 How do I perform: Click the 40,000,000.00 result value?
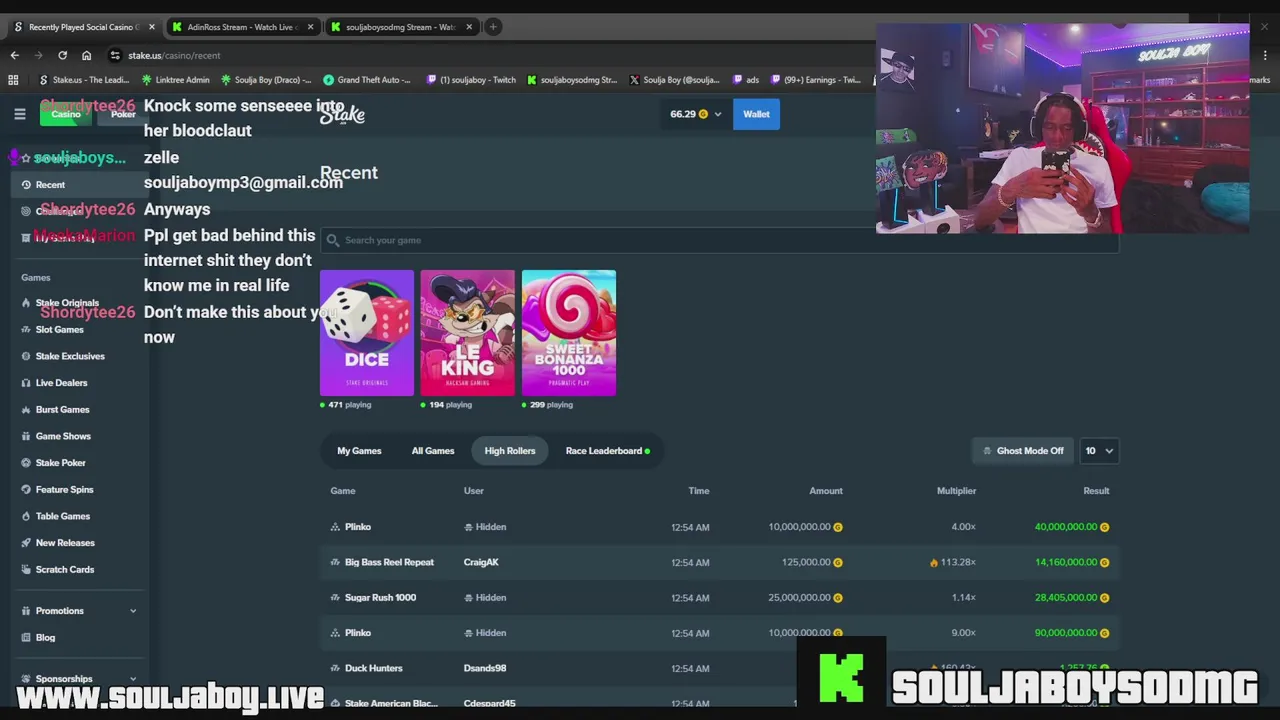pyautogui.click(x=1065, y=527)
